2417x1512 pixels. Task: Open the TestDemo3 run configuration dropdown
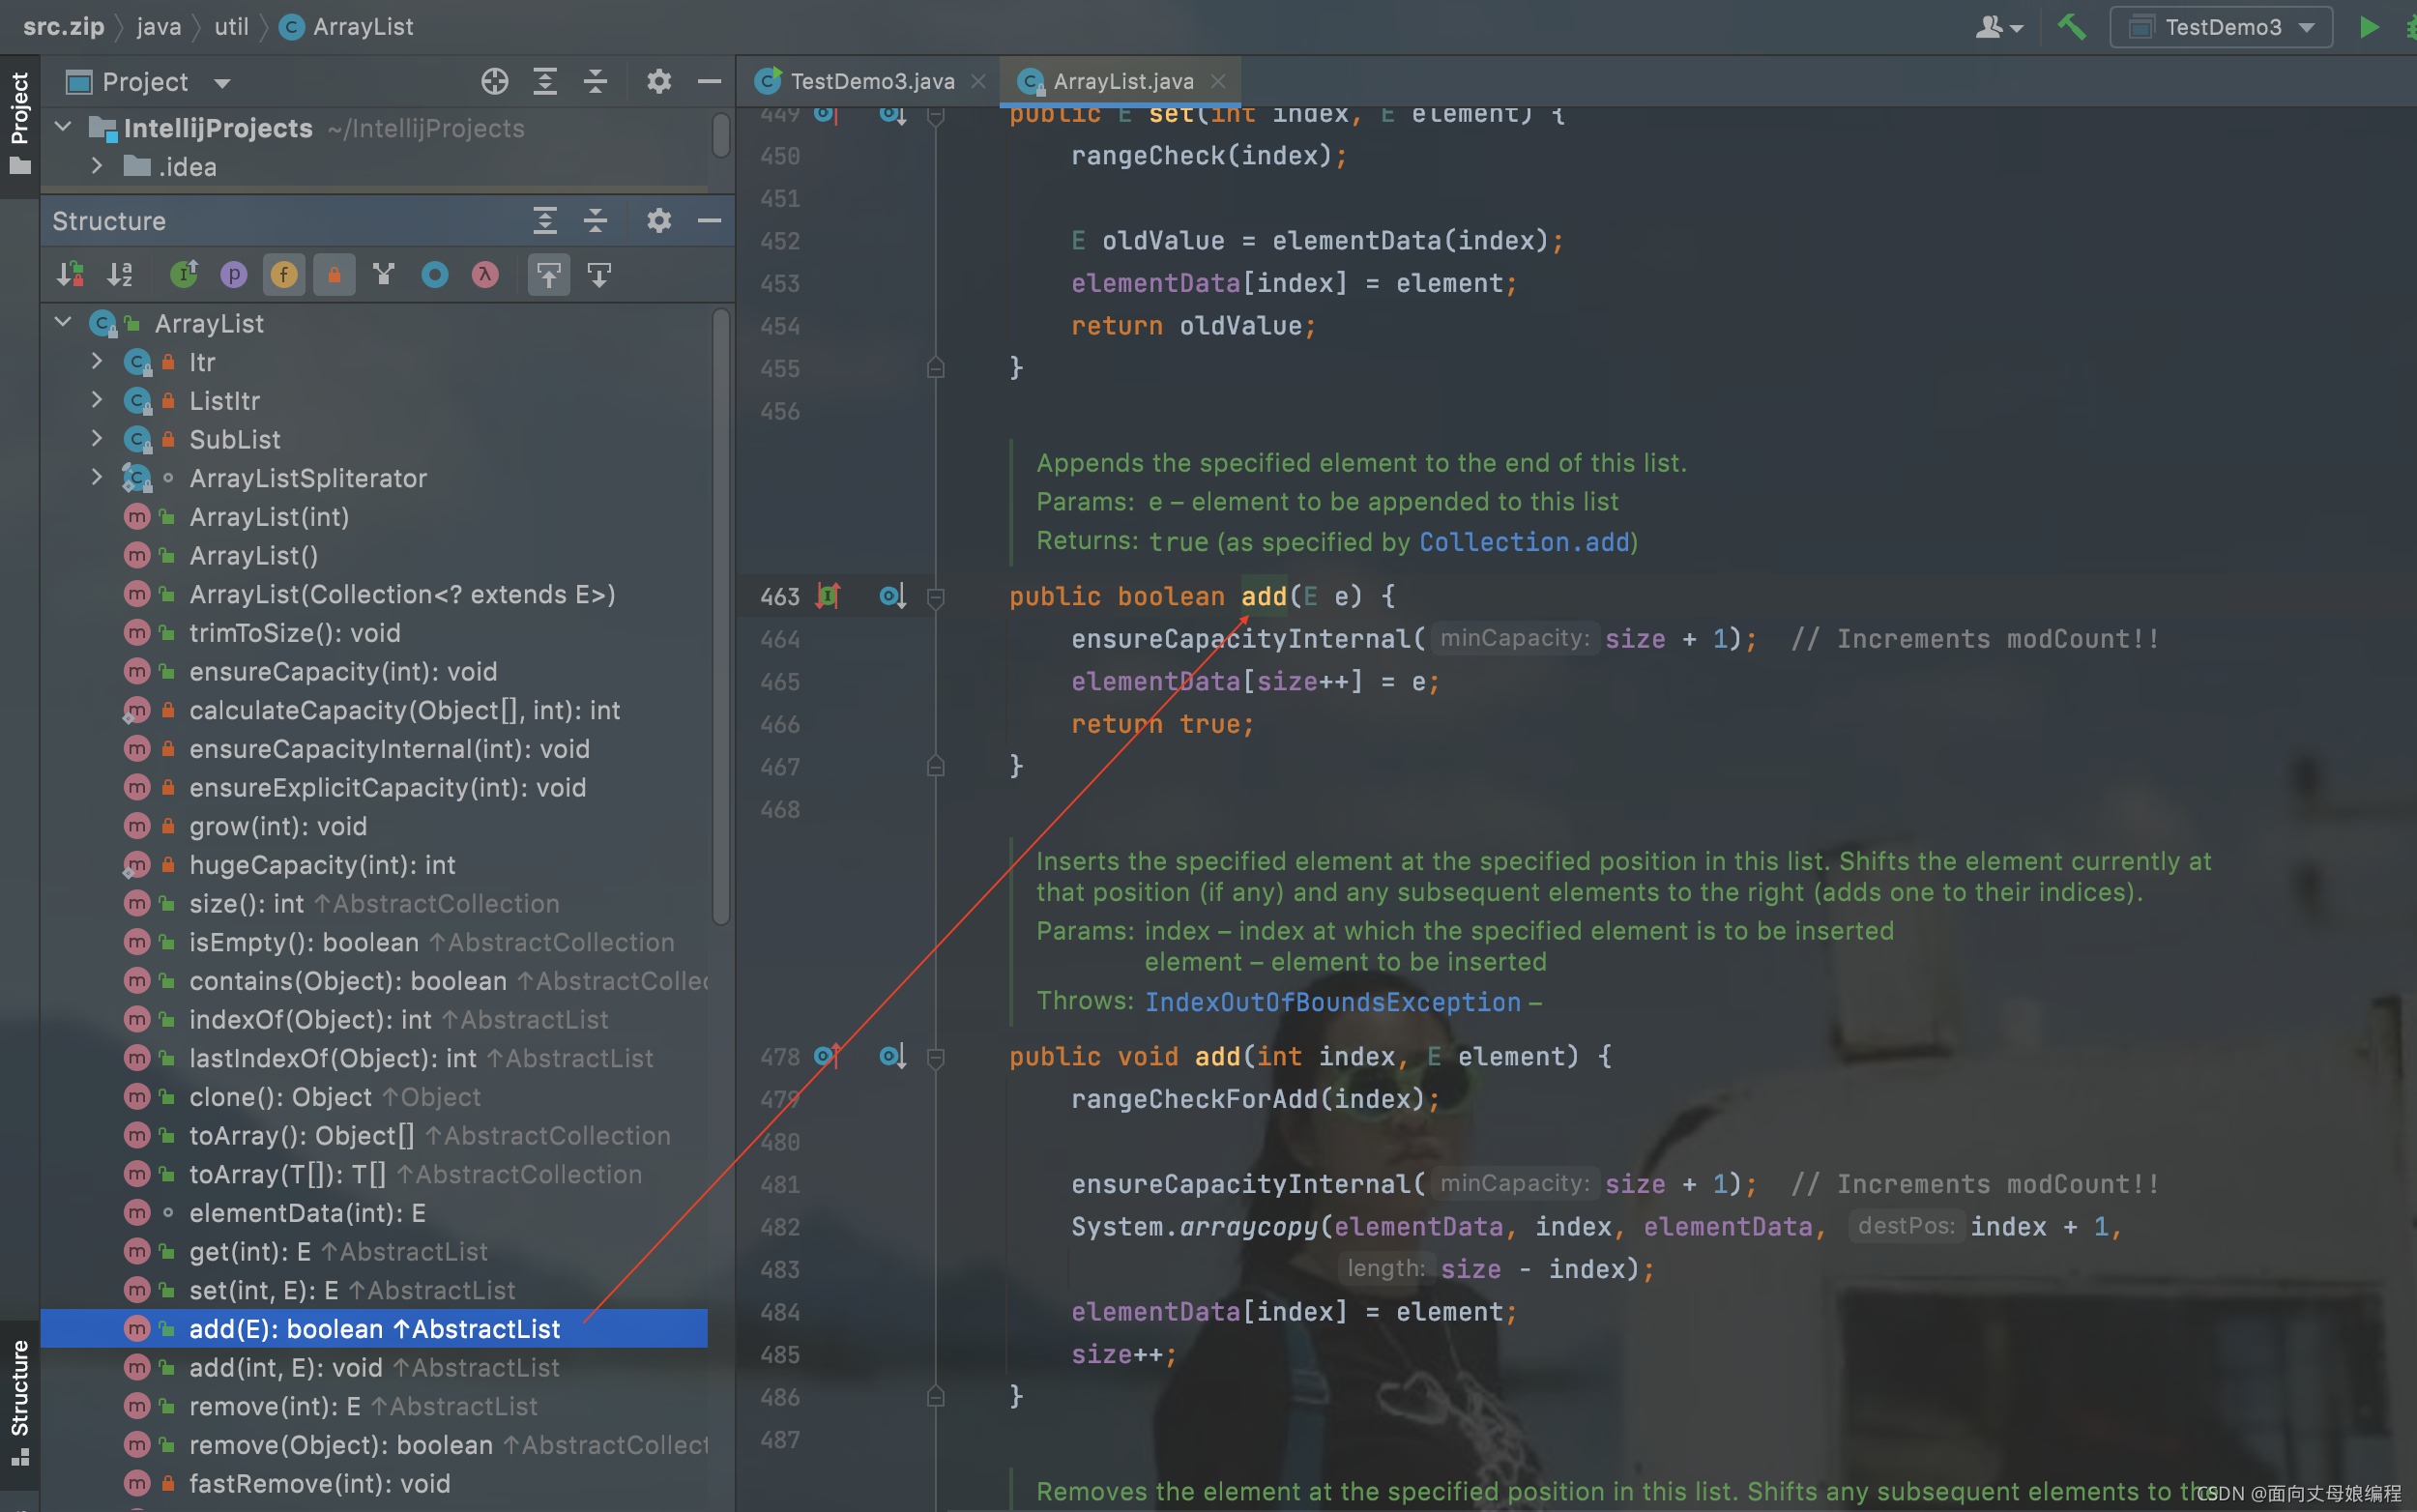pyautogui.click(x=2220, y=27)
